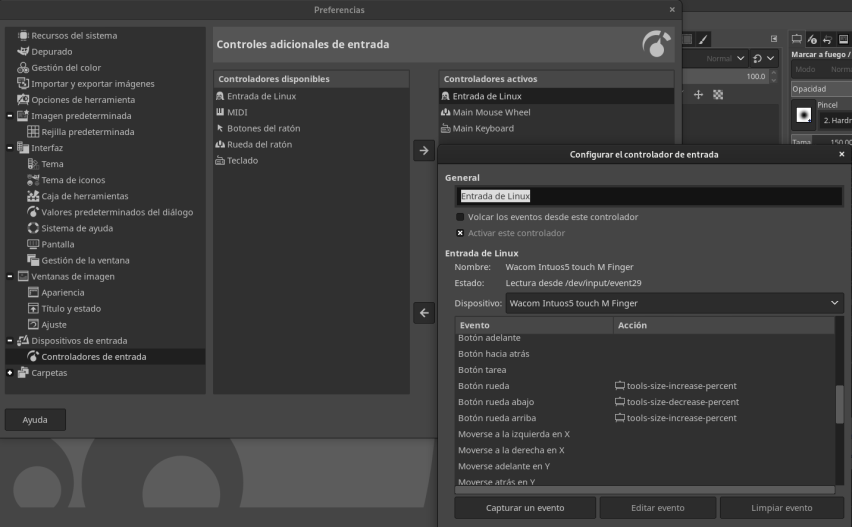Select MIDI in available controllers list

(x=237, y=112)
